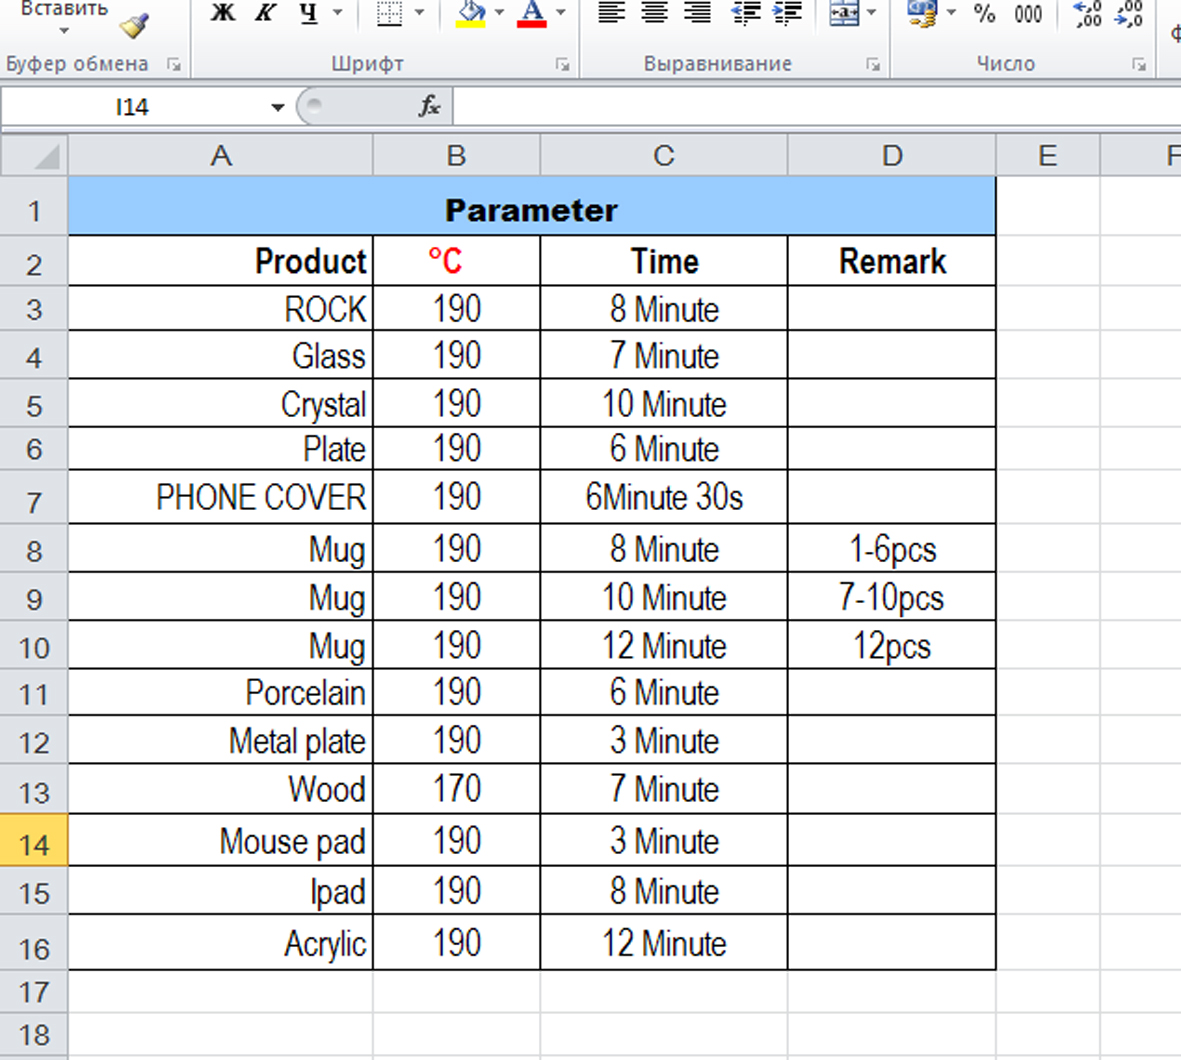Click inside the formula bar input

coord(816,106)
